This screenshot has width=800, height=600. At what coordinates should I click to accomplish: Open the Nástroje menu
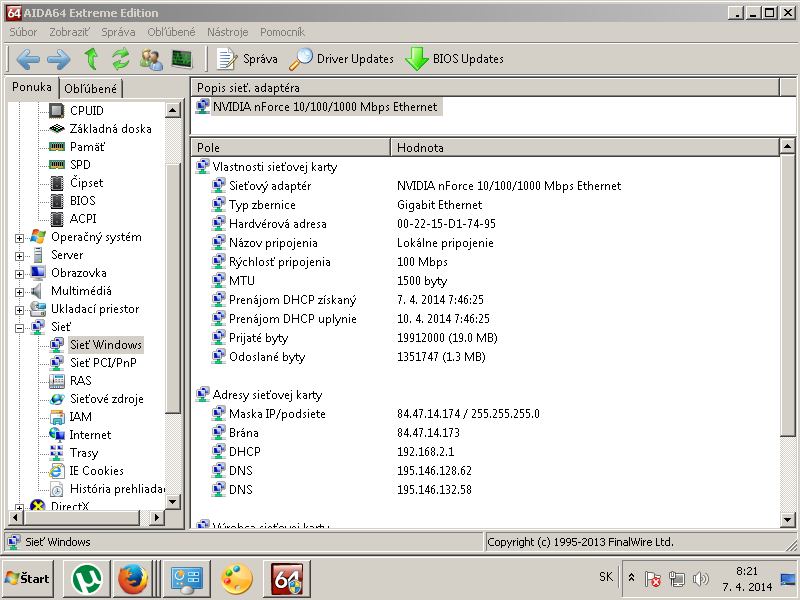click(227, 33)
